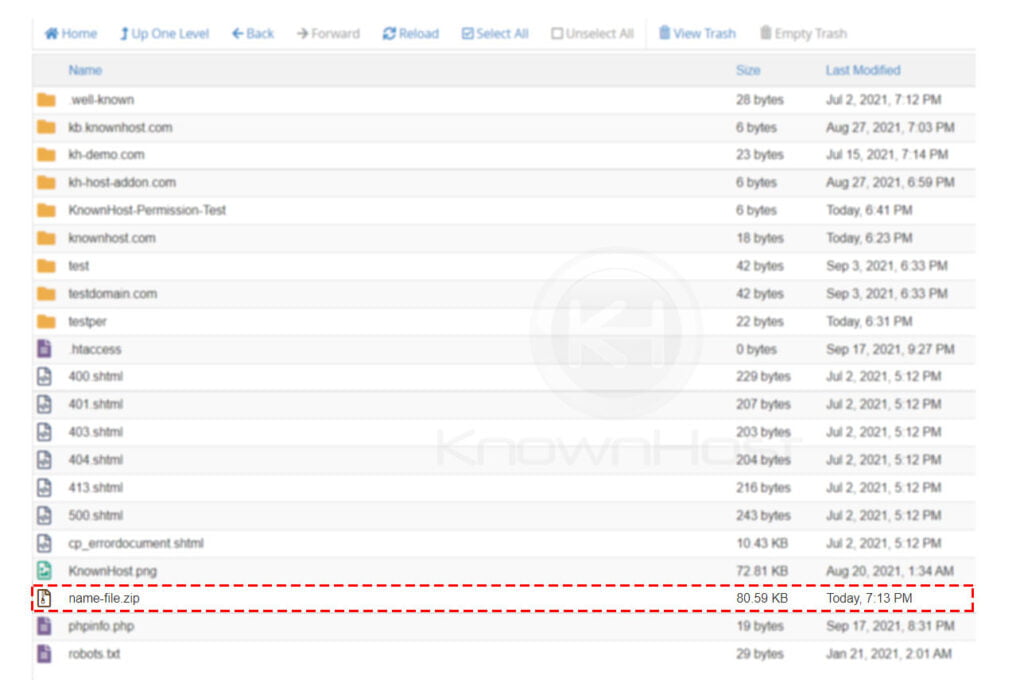Select the KnownHost.png file name
1024x698 pixels.
point(112,571)
